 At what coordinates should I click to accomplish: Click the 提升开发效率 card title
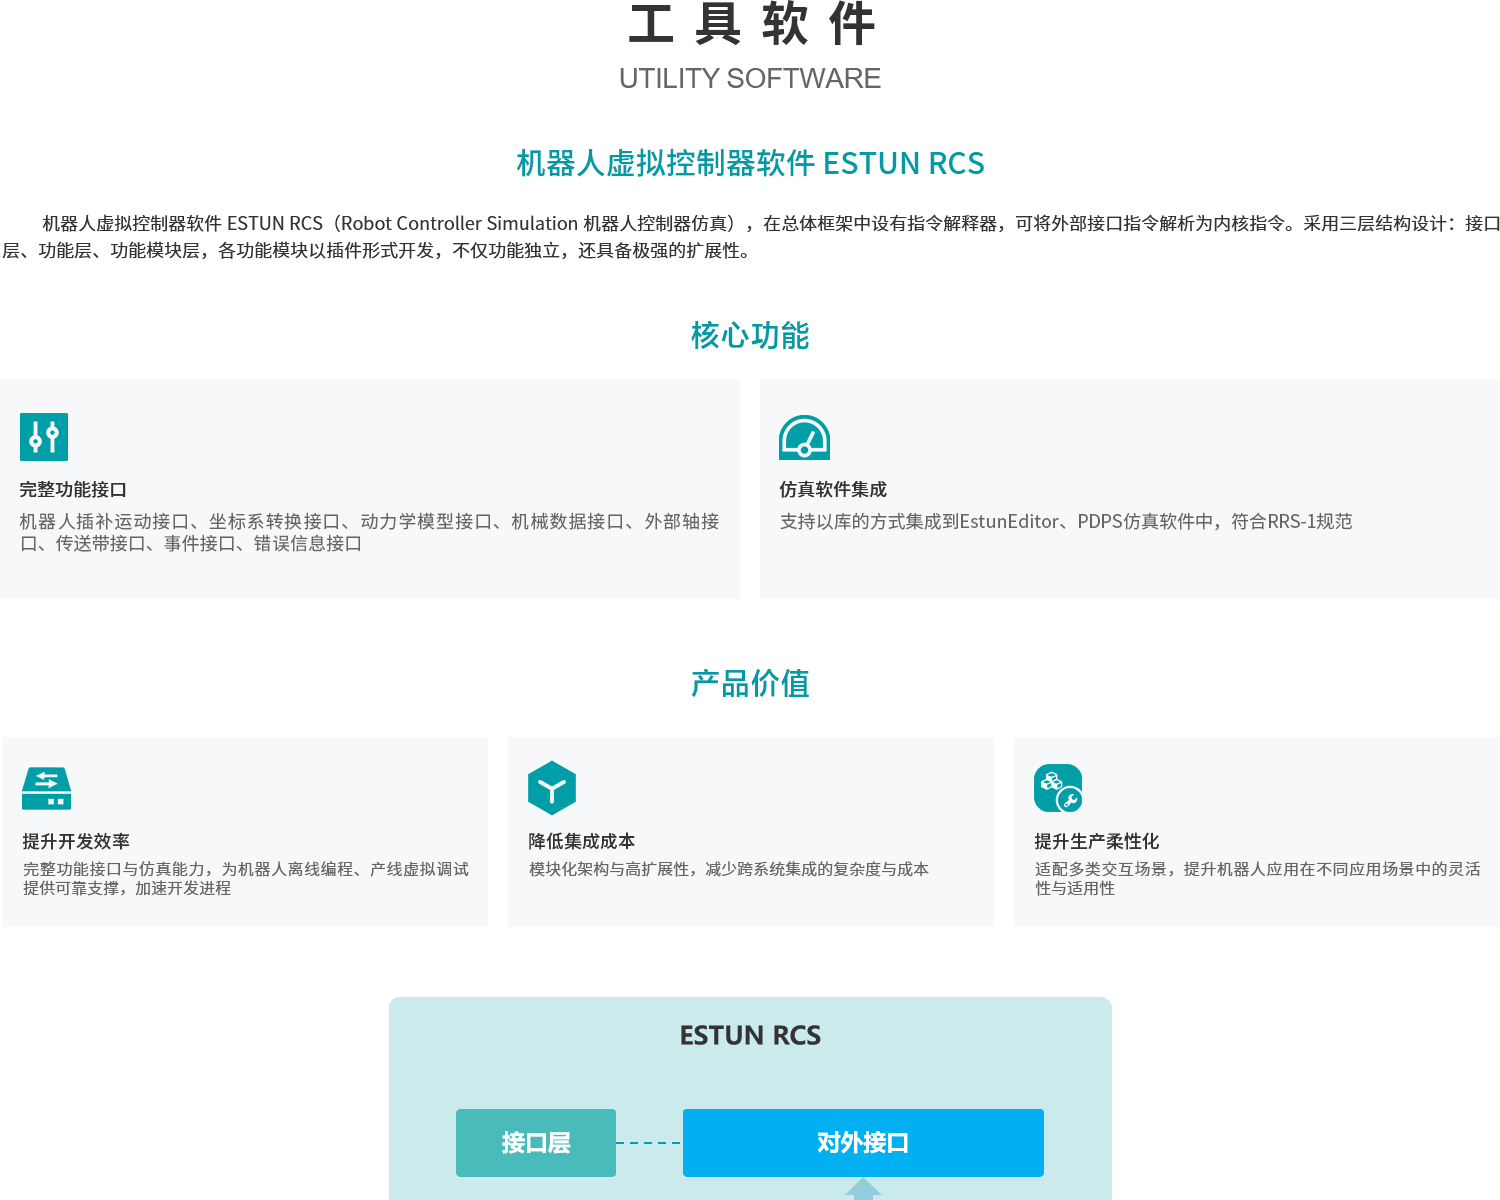click(76, 842)
